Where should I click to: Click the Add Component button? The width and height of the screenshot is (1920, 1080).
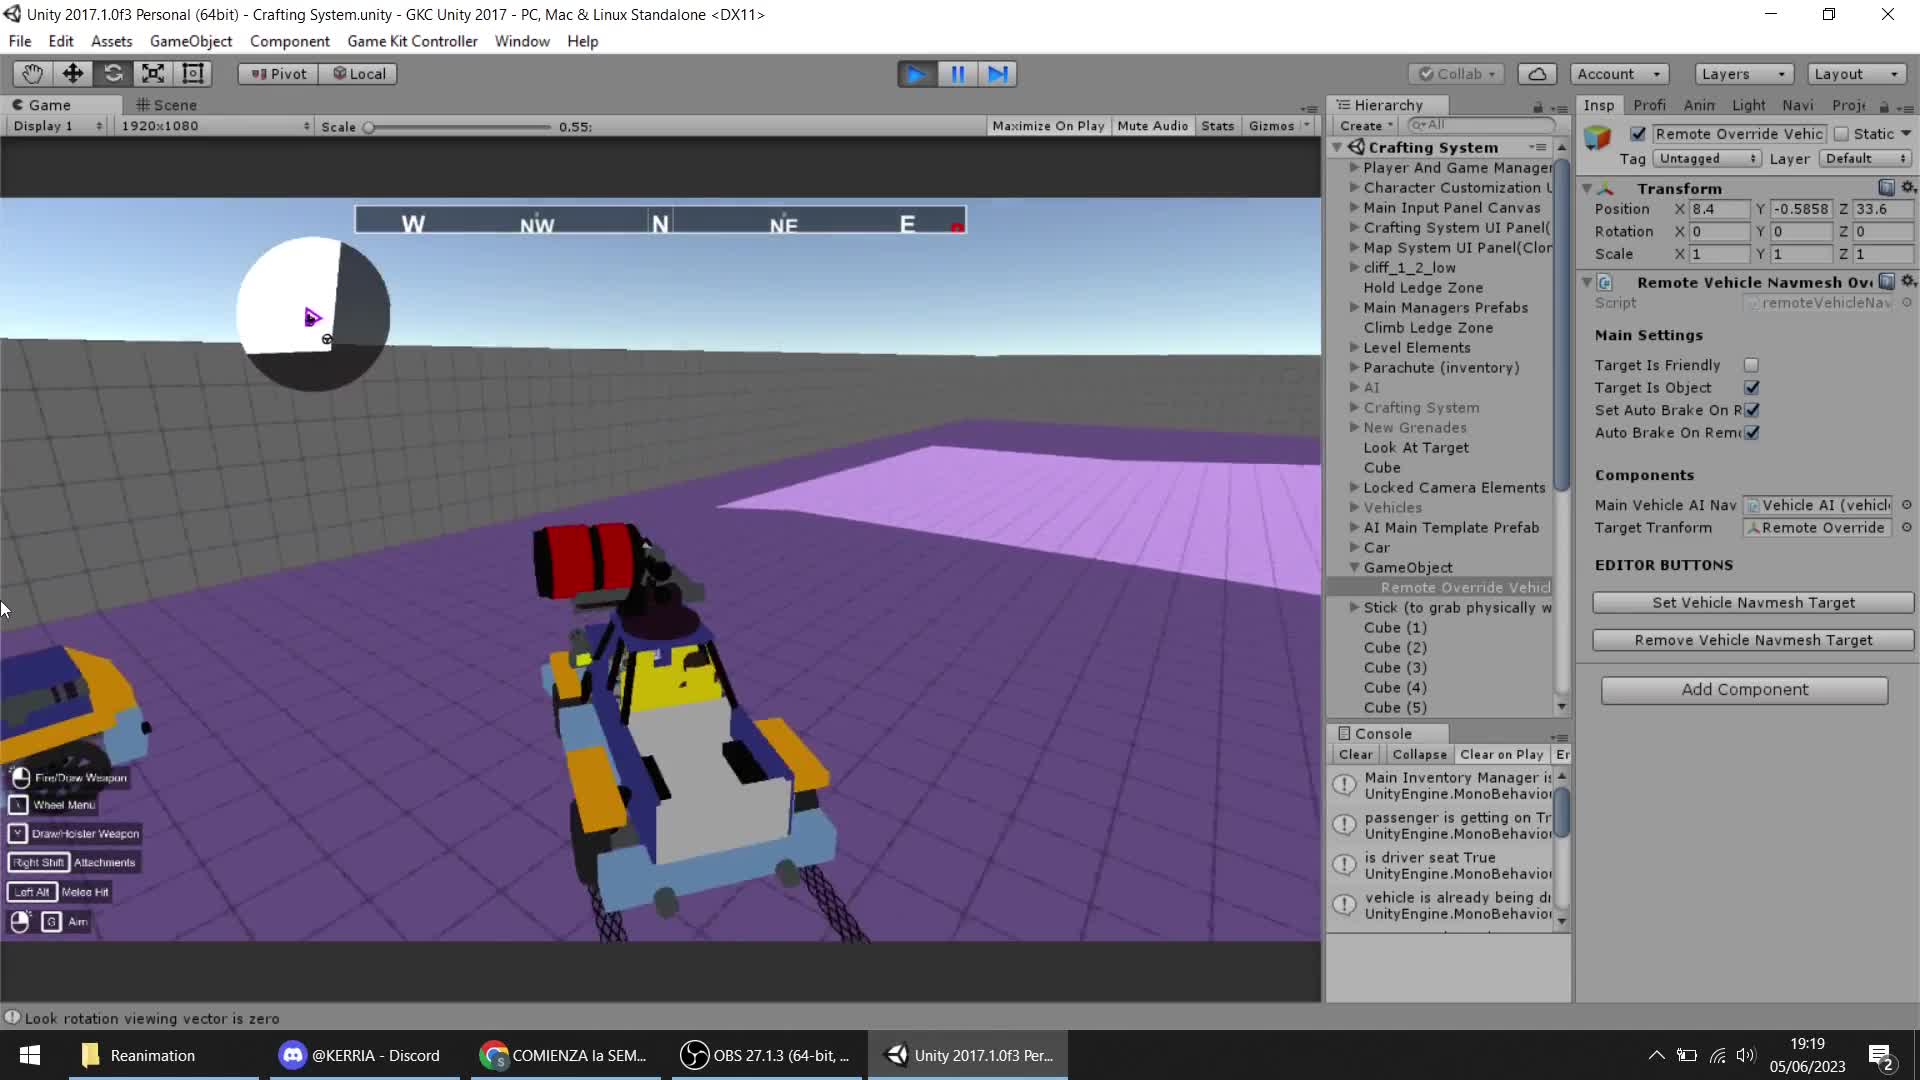pos(1744,690)
